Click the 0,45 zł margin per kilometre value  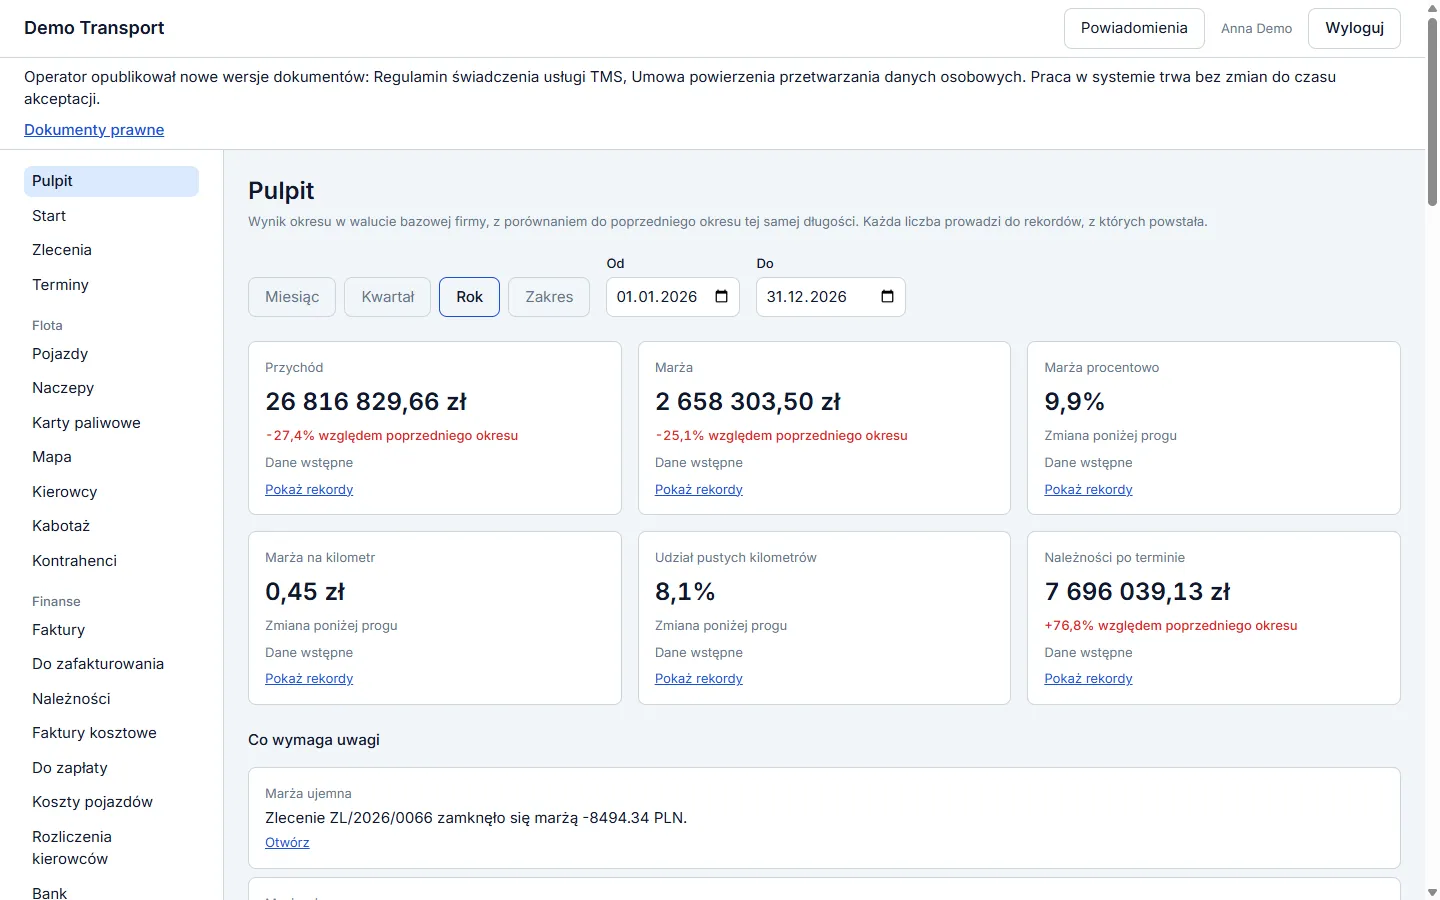pyautogui.click(x=305, y=592)
